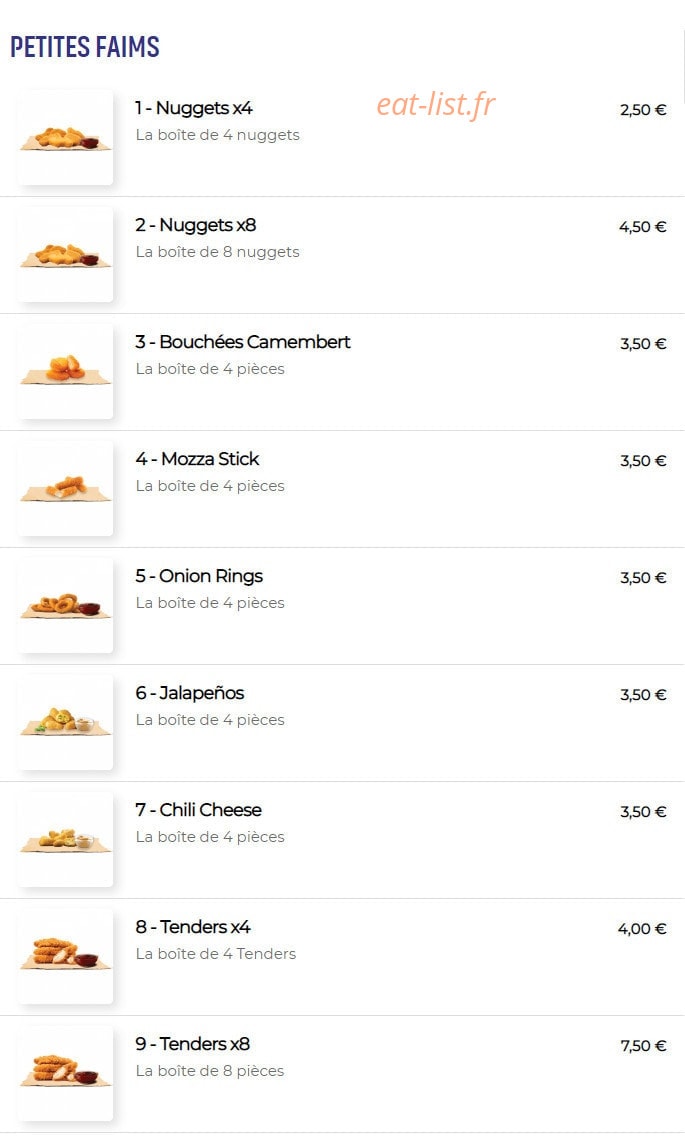The image size is (685, 1136).
Task: Open the '9 - Tenders x8' entry
Action: click(193, 1044)
